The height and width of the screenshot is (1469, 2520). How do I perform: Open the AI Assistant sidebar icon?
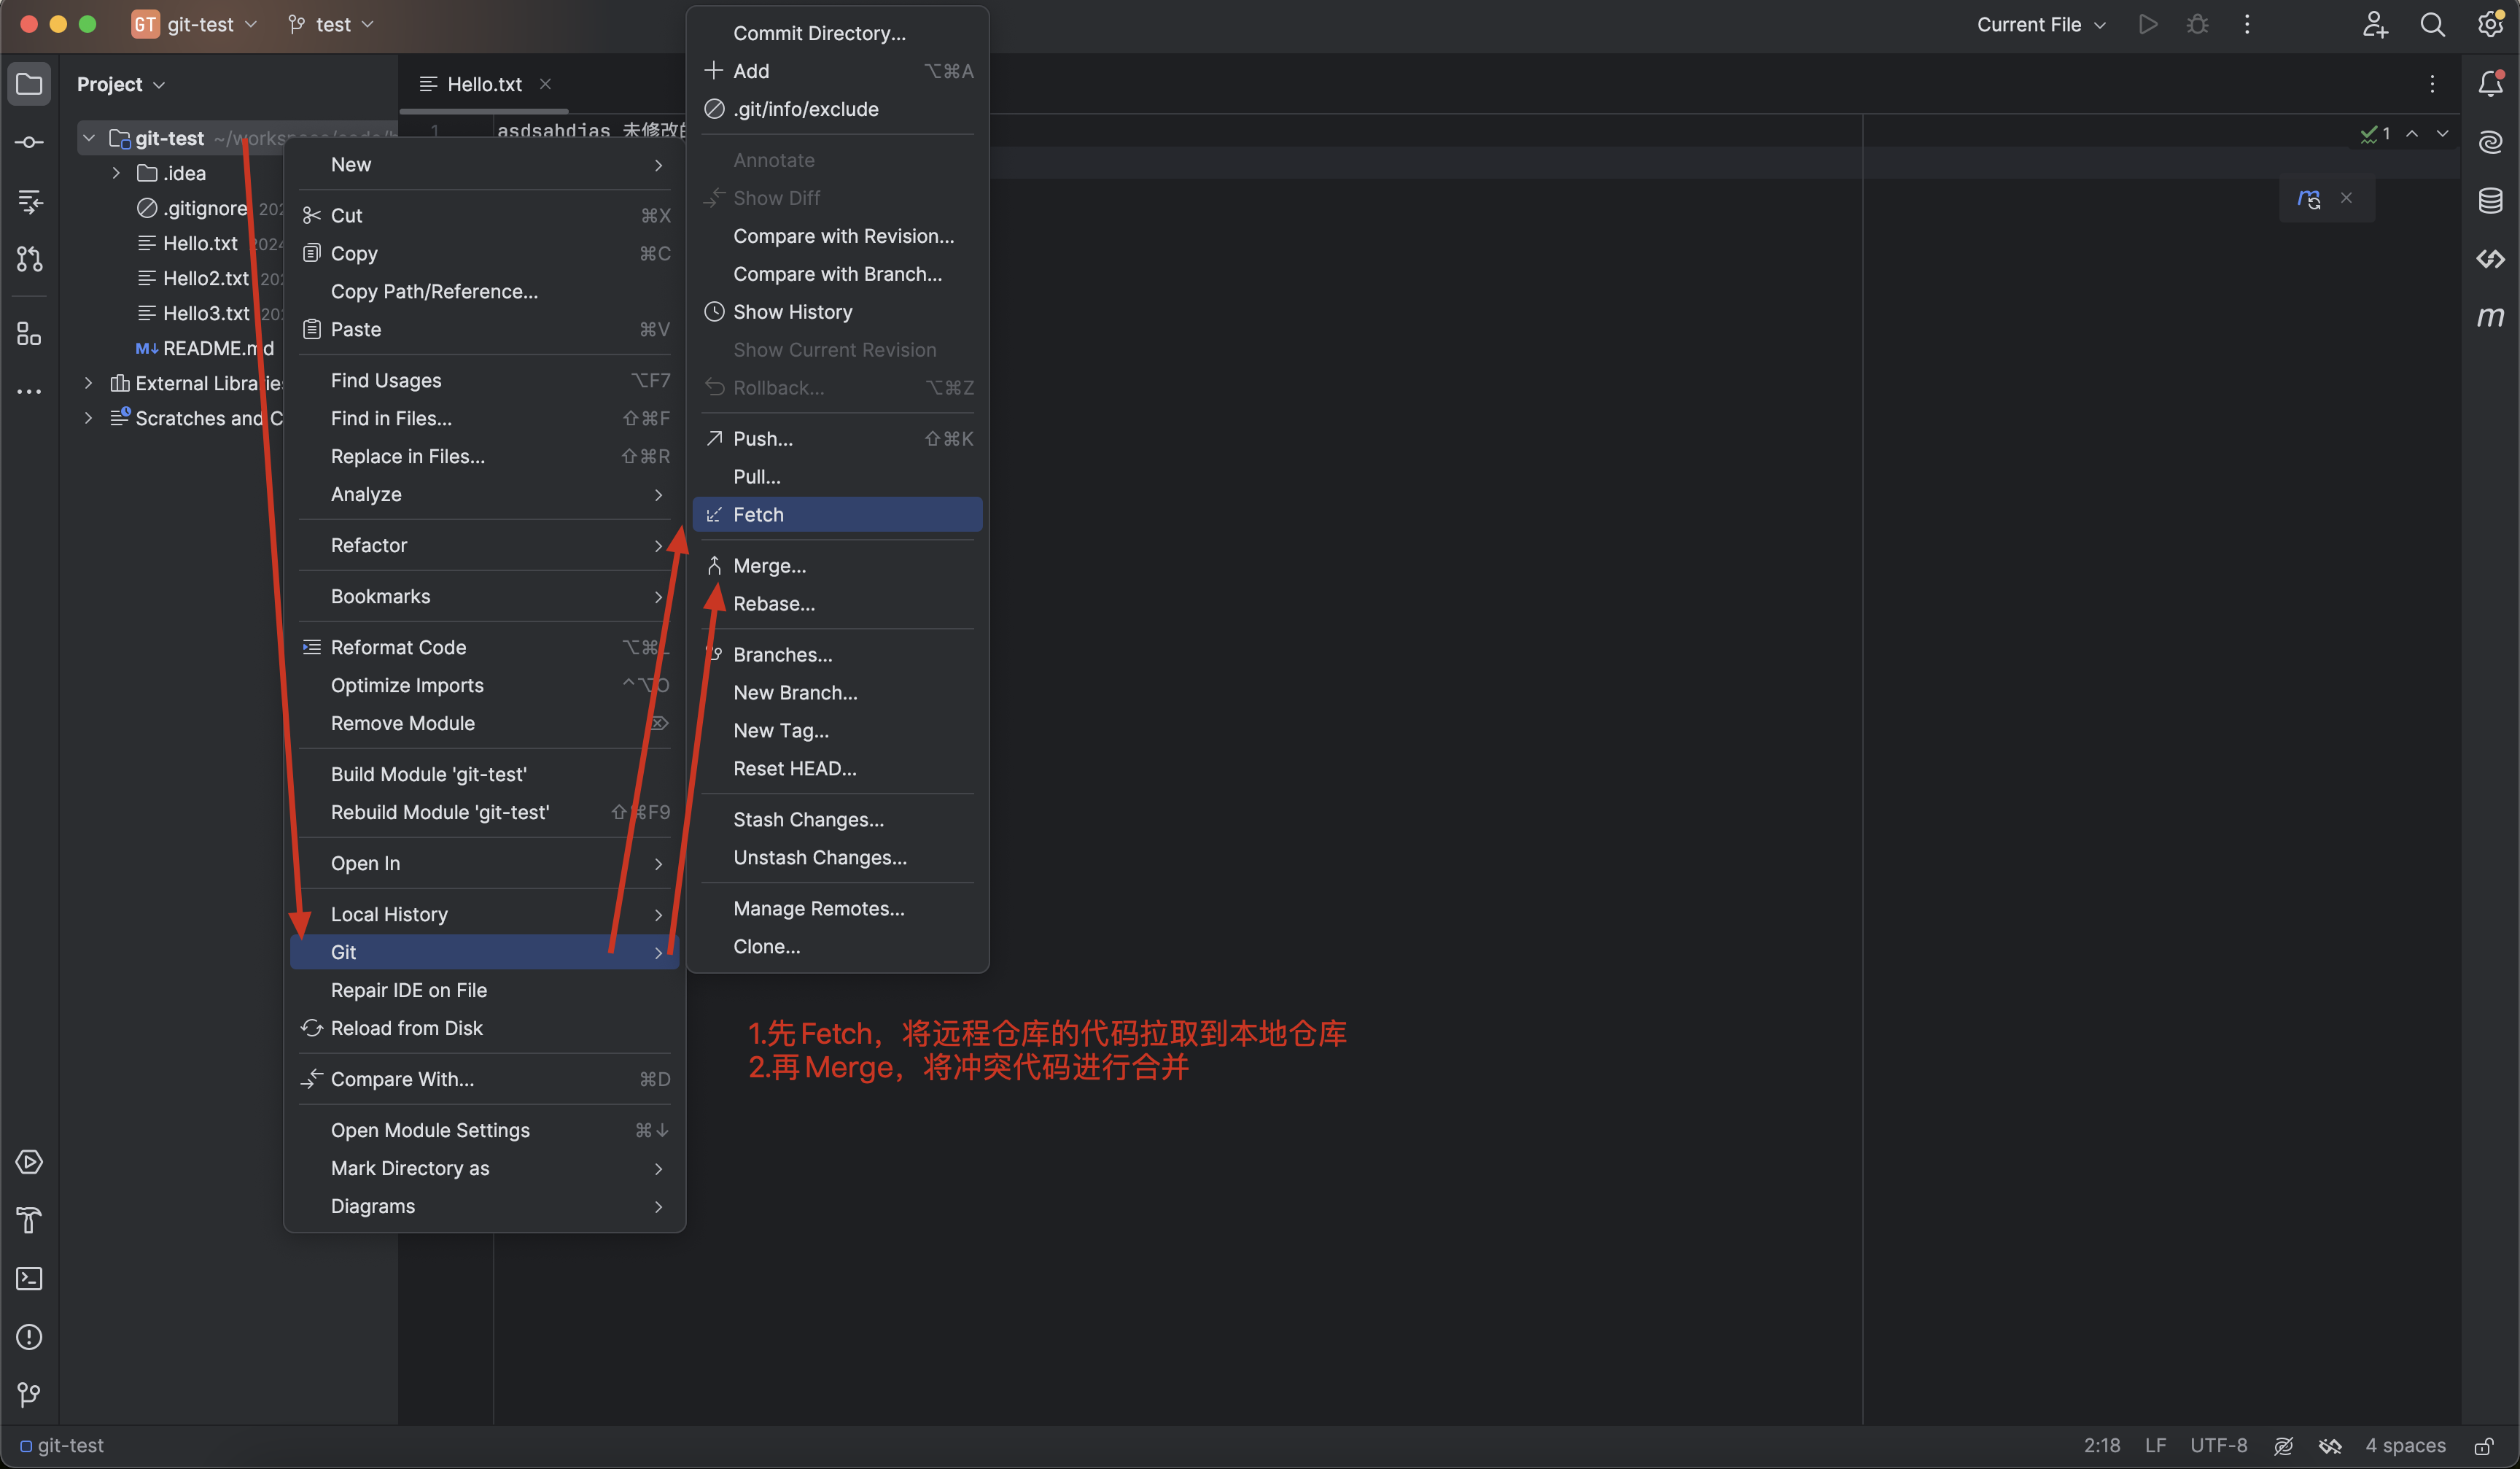point(2491,142)
